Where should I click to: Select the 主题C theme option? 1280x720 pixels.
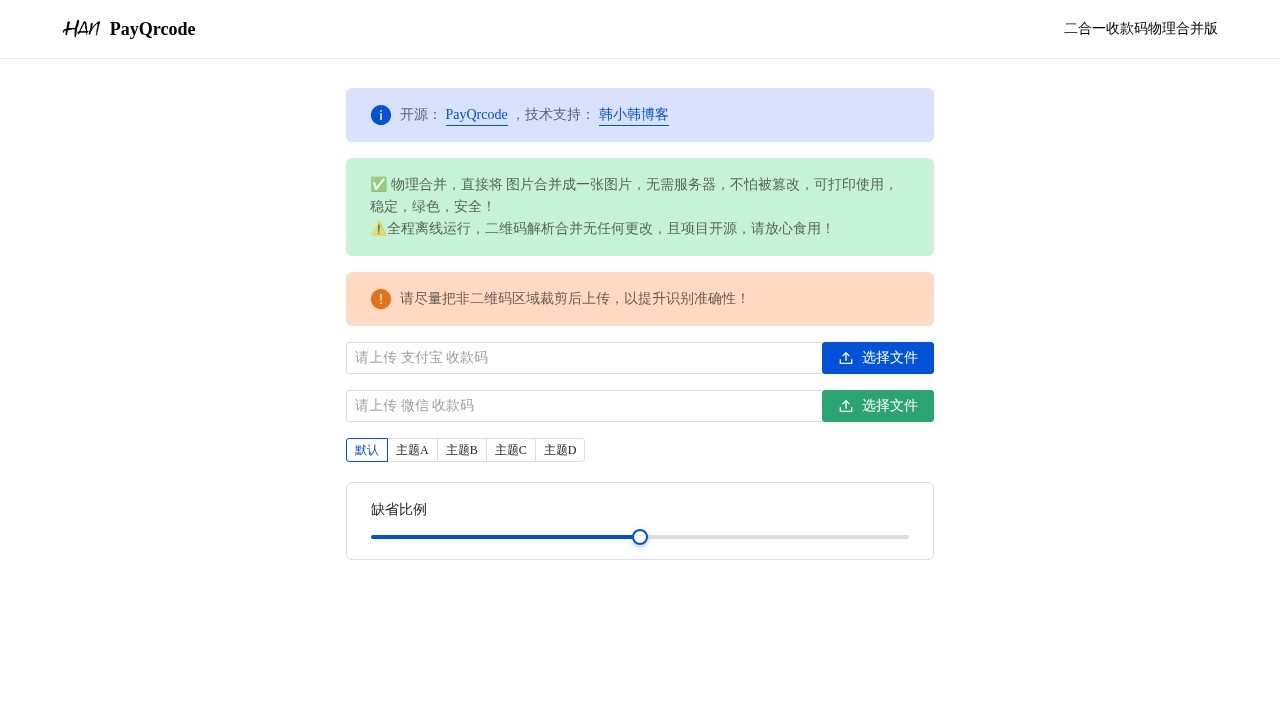click(x=510, y=450)
